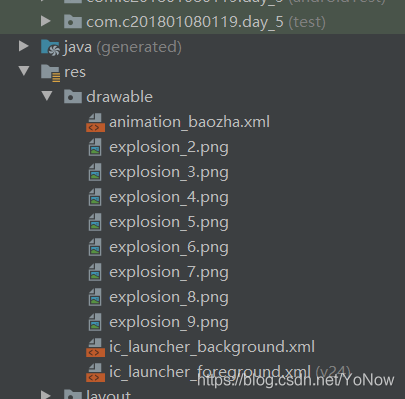Image resolution: width=405 pixels, height=399 pixels.
Task: Open explosion_8.png
Action: point(169,298)
